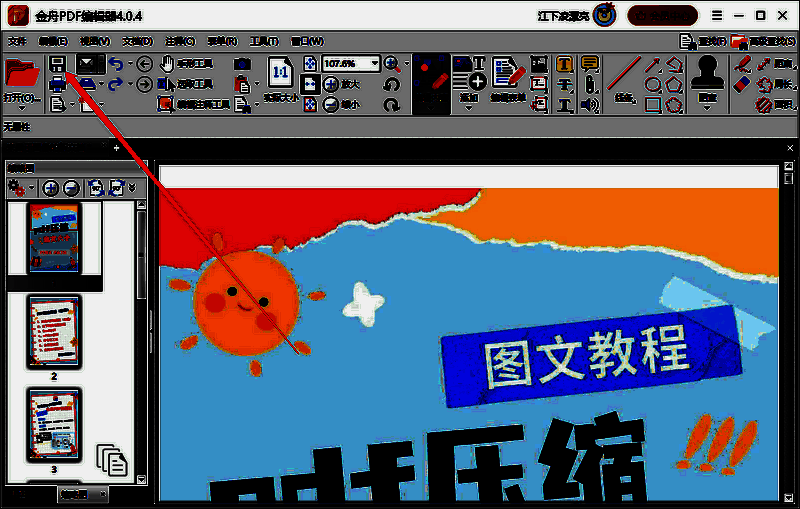800x509 pixels.
Task: Select the Sound speaker annotation tool
Action: point(590,105)
